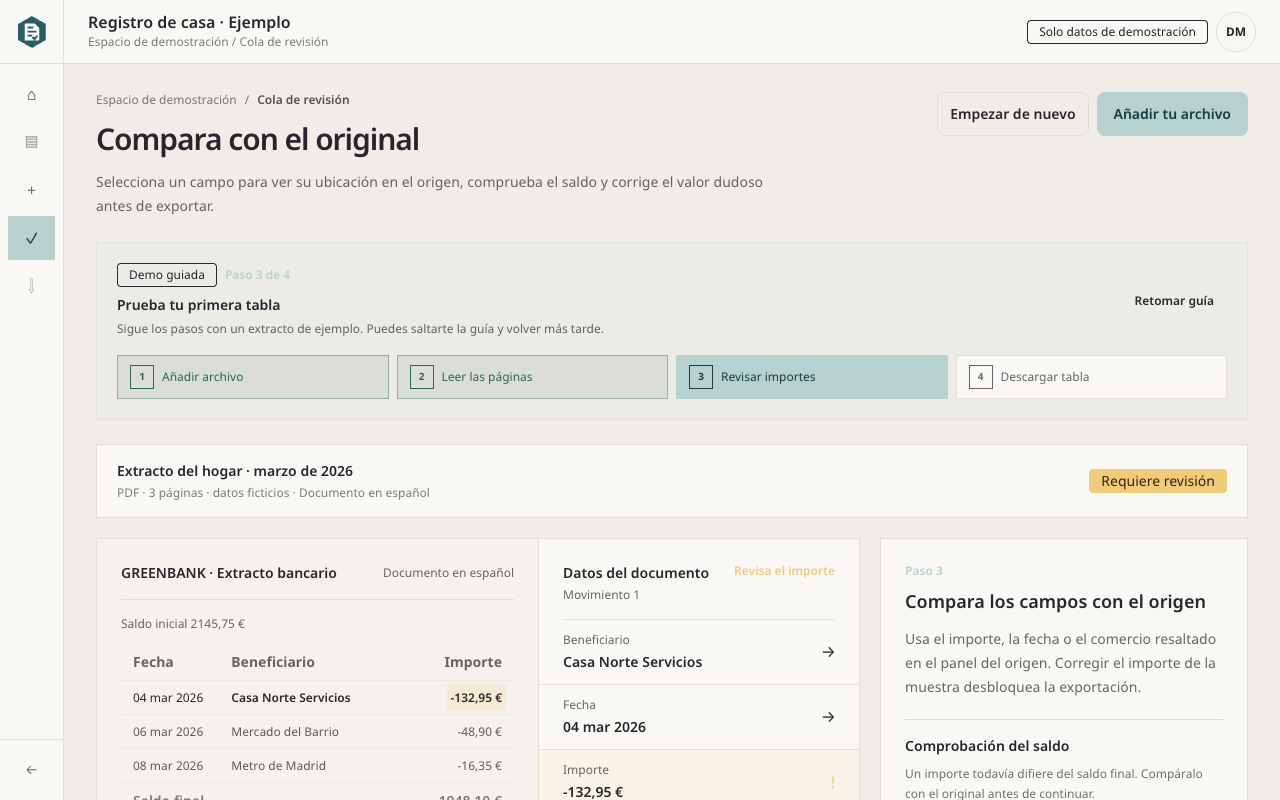Click the Solo datos de demostración badge
This screenshot has height=800, width=1280.
coord(1117,32)
